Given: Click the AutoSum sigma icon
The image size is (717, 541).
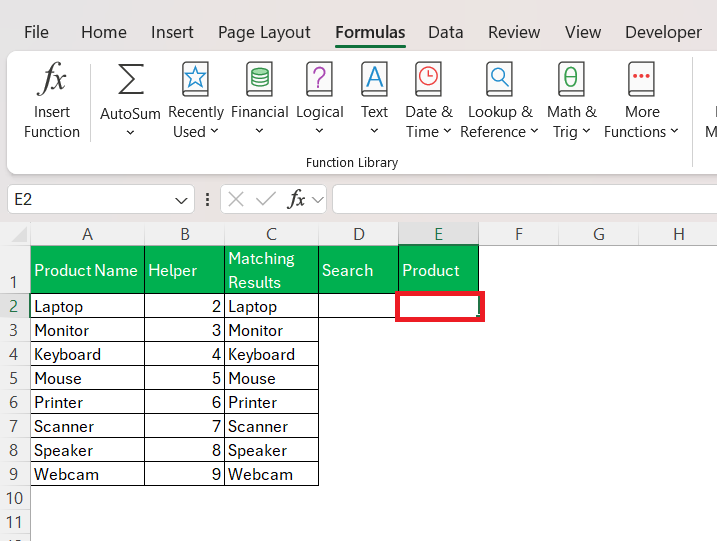Looking at the screenshot, I should [x=131, y=79].
